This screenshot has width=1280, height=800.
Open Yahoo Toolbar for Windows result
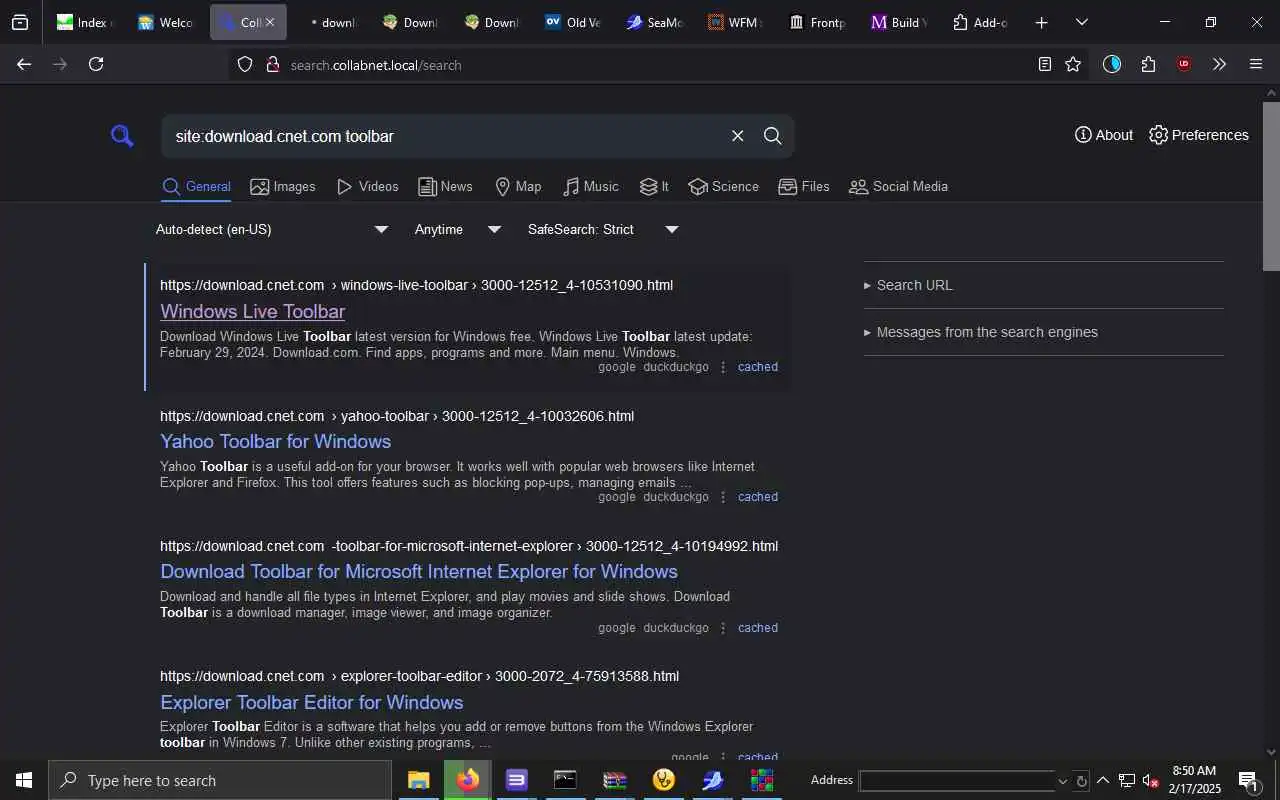(x=275, y=441)
